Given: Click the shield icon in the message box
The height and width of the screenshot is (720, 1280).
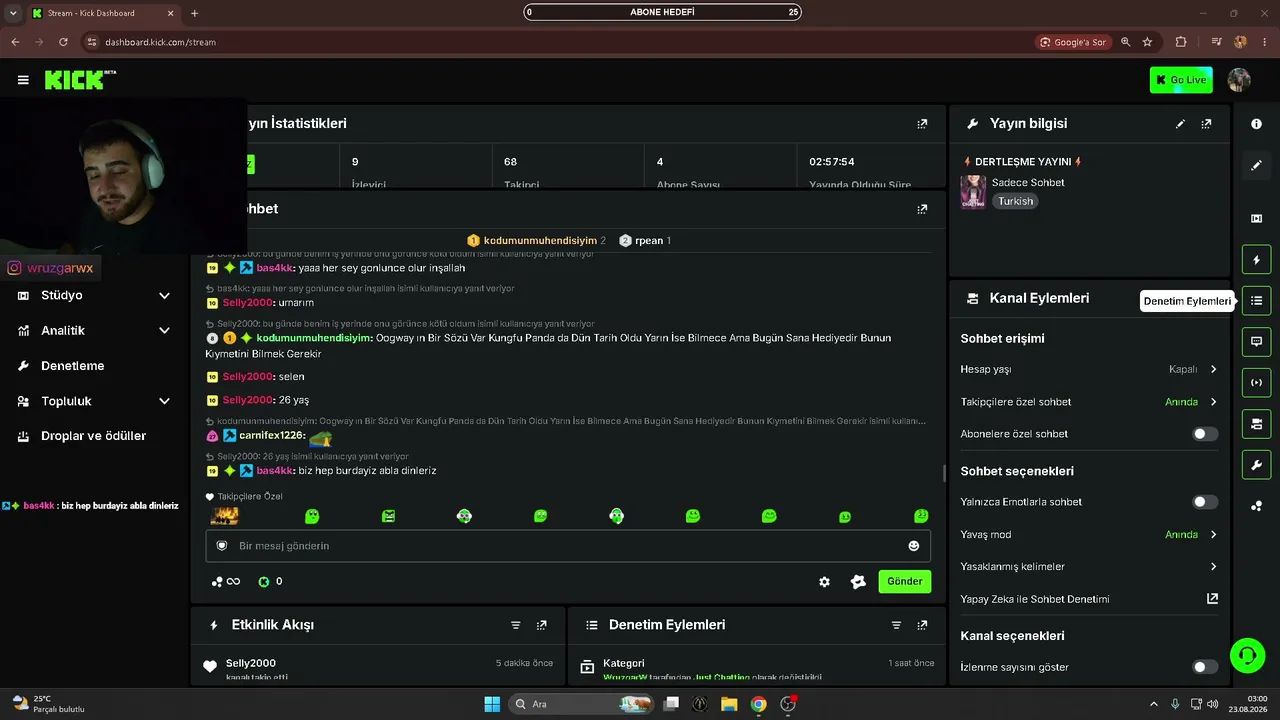Looking at the screenshot, I should [x=222, y=546].
